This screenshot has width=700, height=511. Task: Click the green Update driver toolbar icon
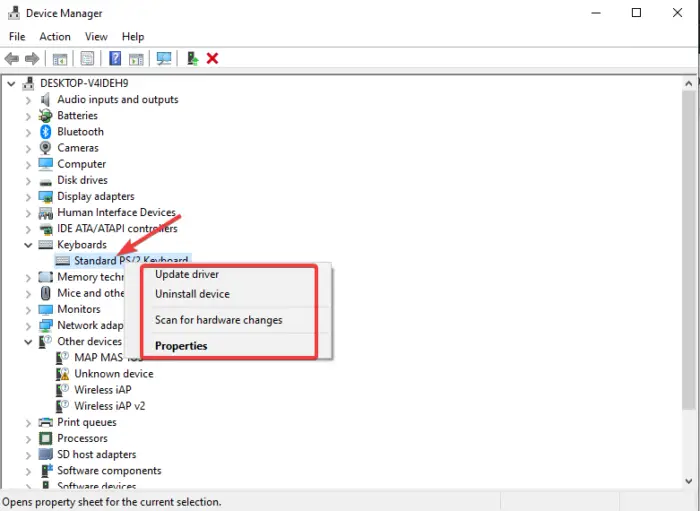coord(192,58)
